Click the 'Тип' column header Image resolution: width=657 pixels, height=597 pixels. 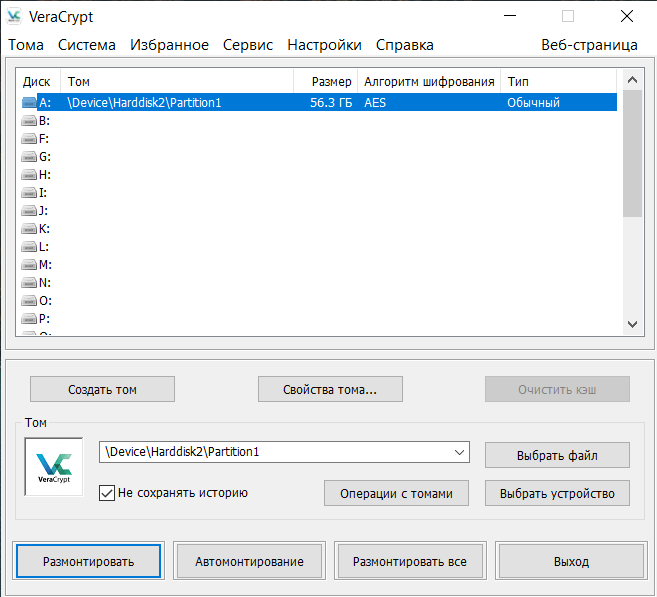(559, 81)
